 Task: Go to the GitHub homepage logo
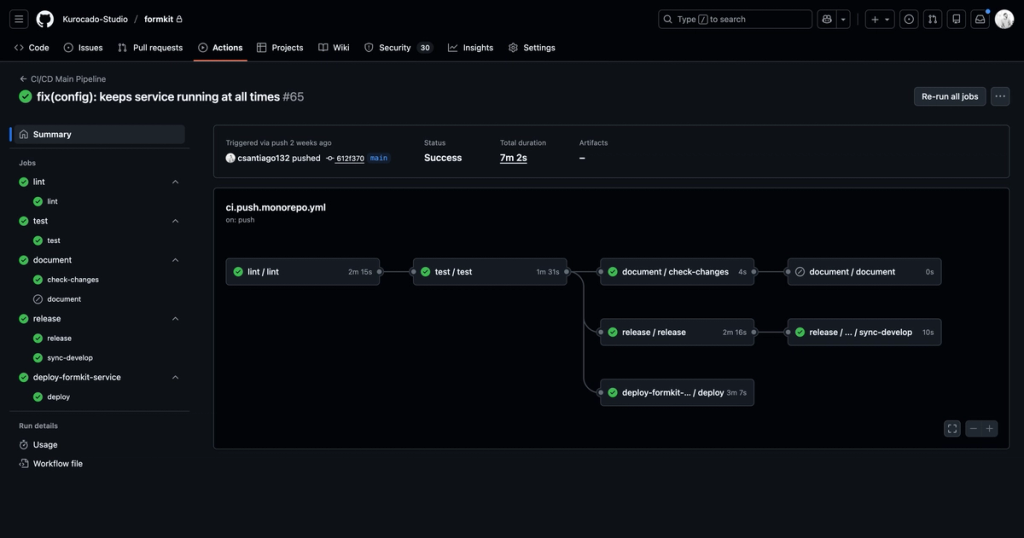point(45,19)
